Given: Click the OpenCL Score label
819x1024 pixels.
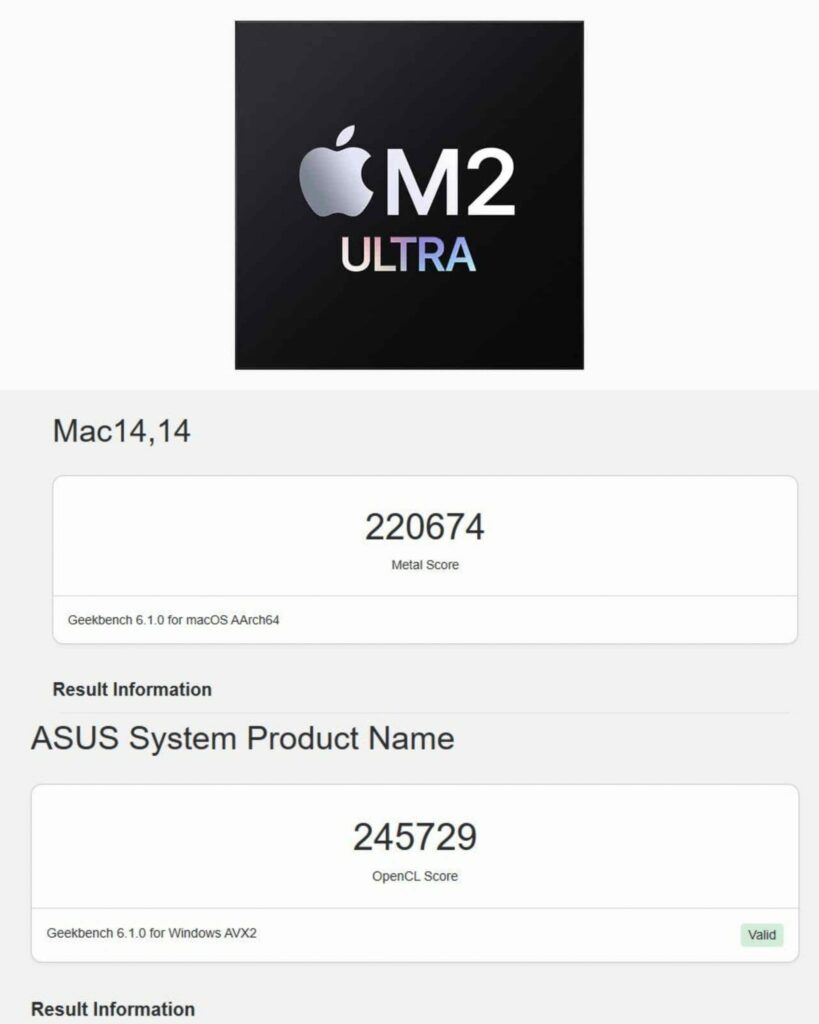Looking at the screenshot, I should 415,876.
